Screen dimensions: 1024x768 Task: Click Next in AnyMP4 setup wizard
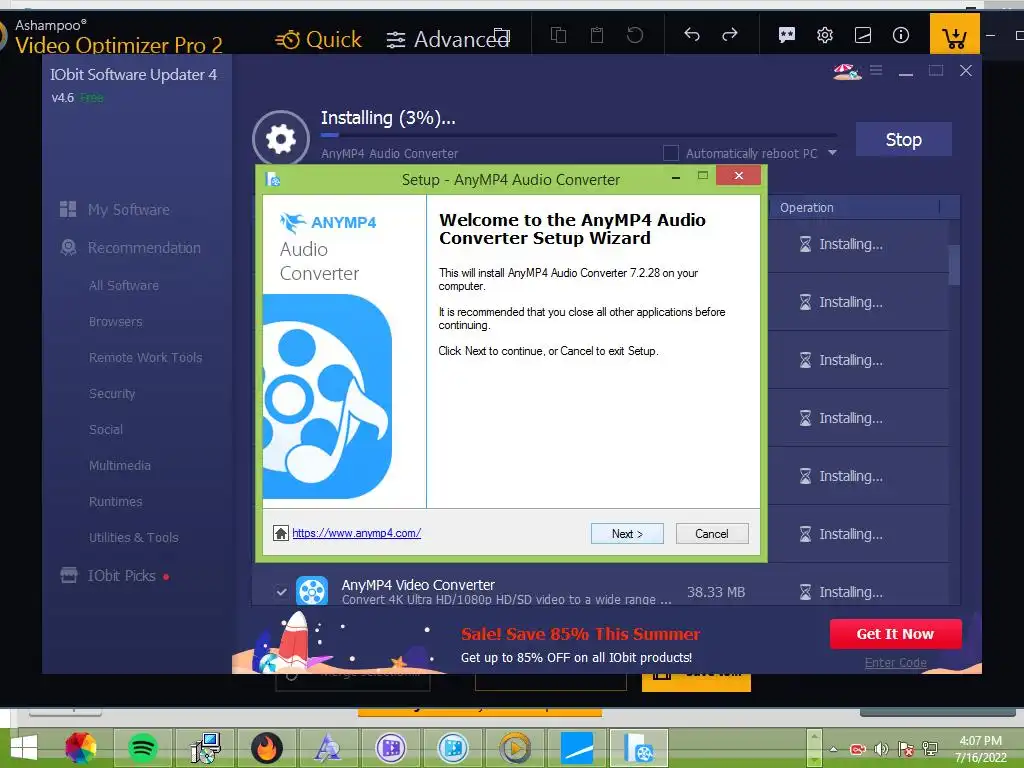(x=627, y=534)
